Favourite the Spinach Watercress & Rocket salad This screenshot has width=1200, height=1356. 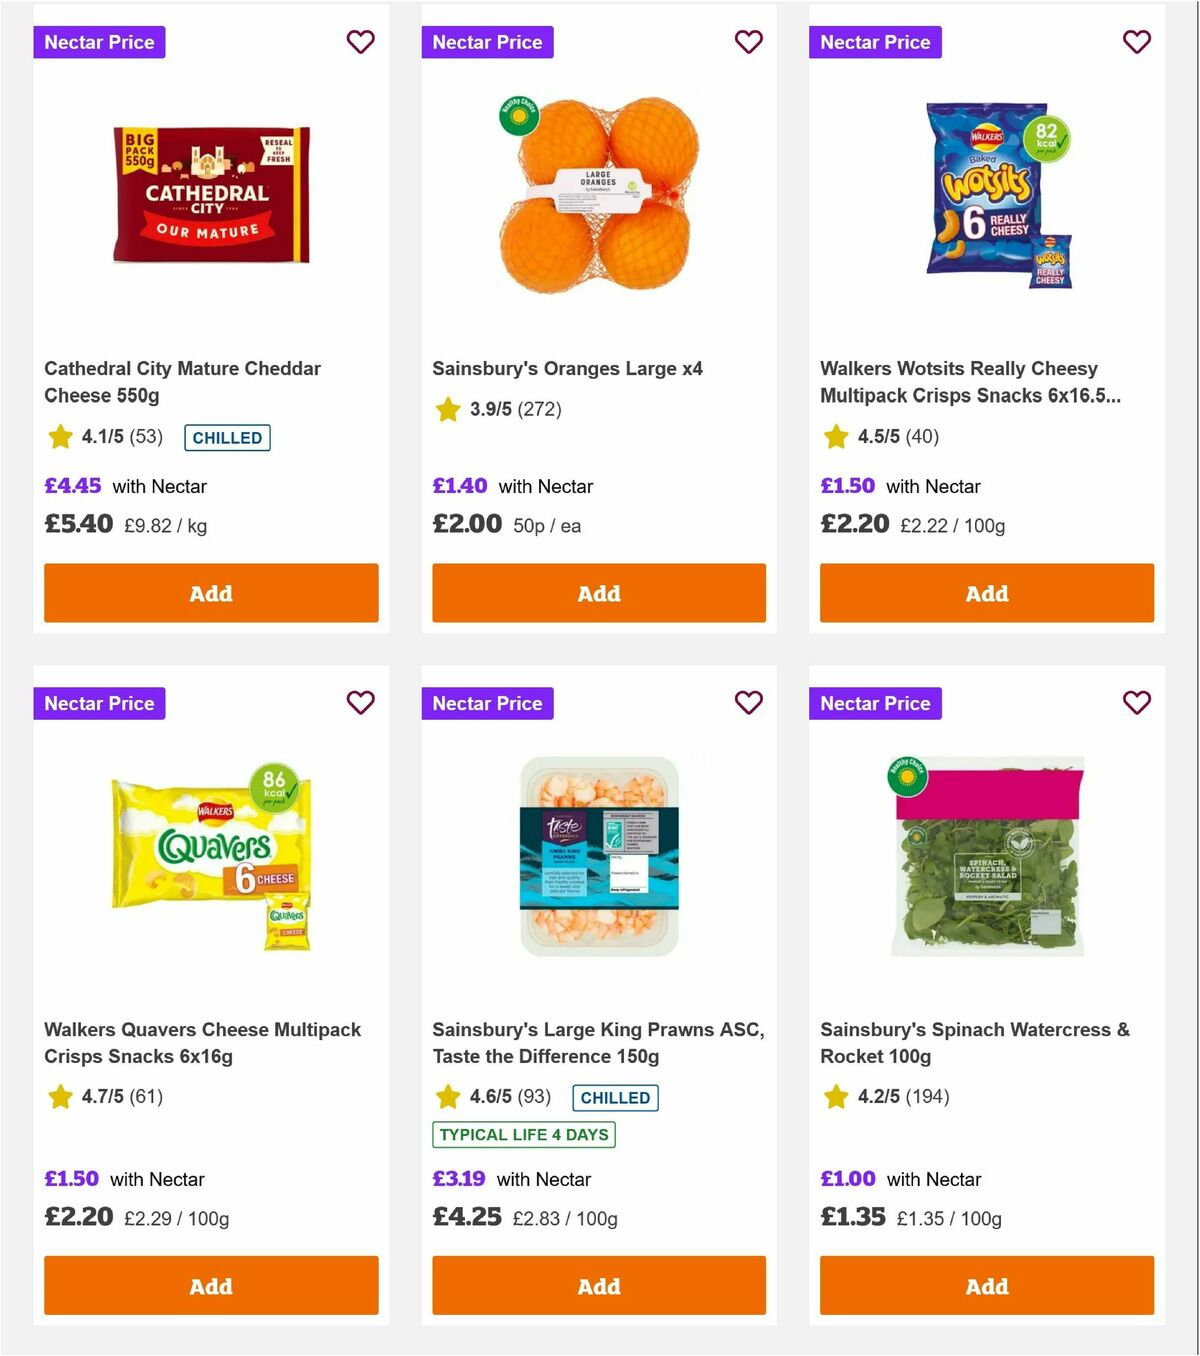(x=1136, y=703)
